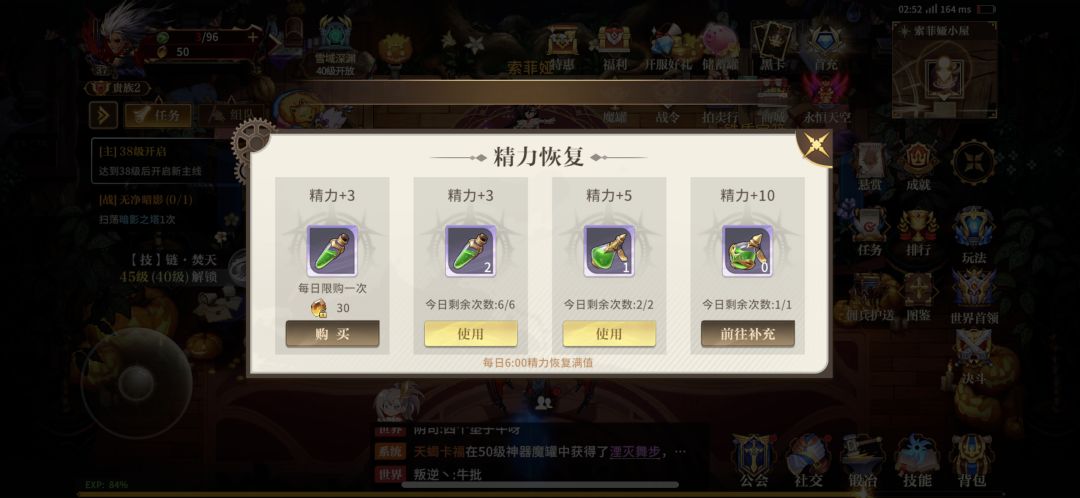Add stamina with the plus button

click(x=253, y=37)
